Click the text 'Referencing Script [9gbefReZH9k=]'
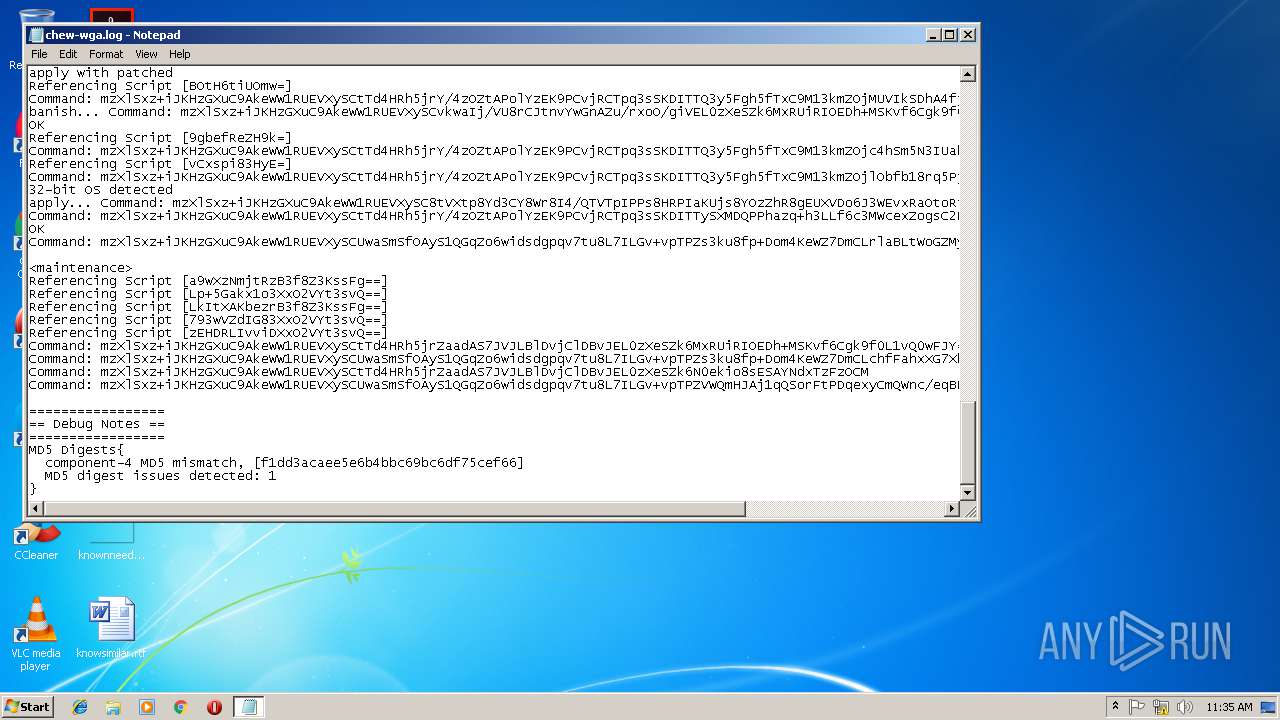This screenshot has width=1280, height=720. point(161,138)
